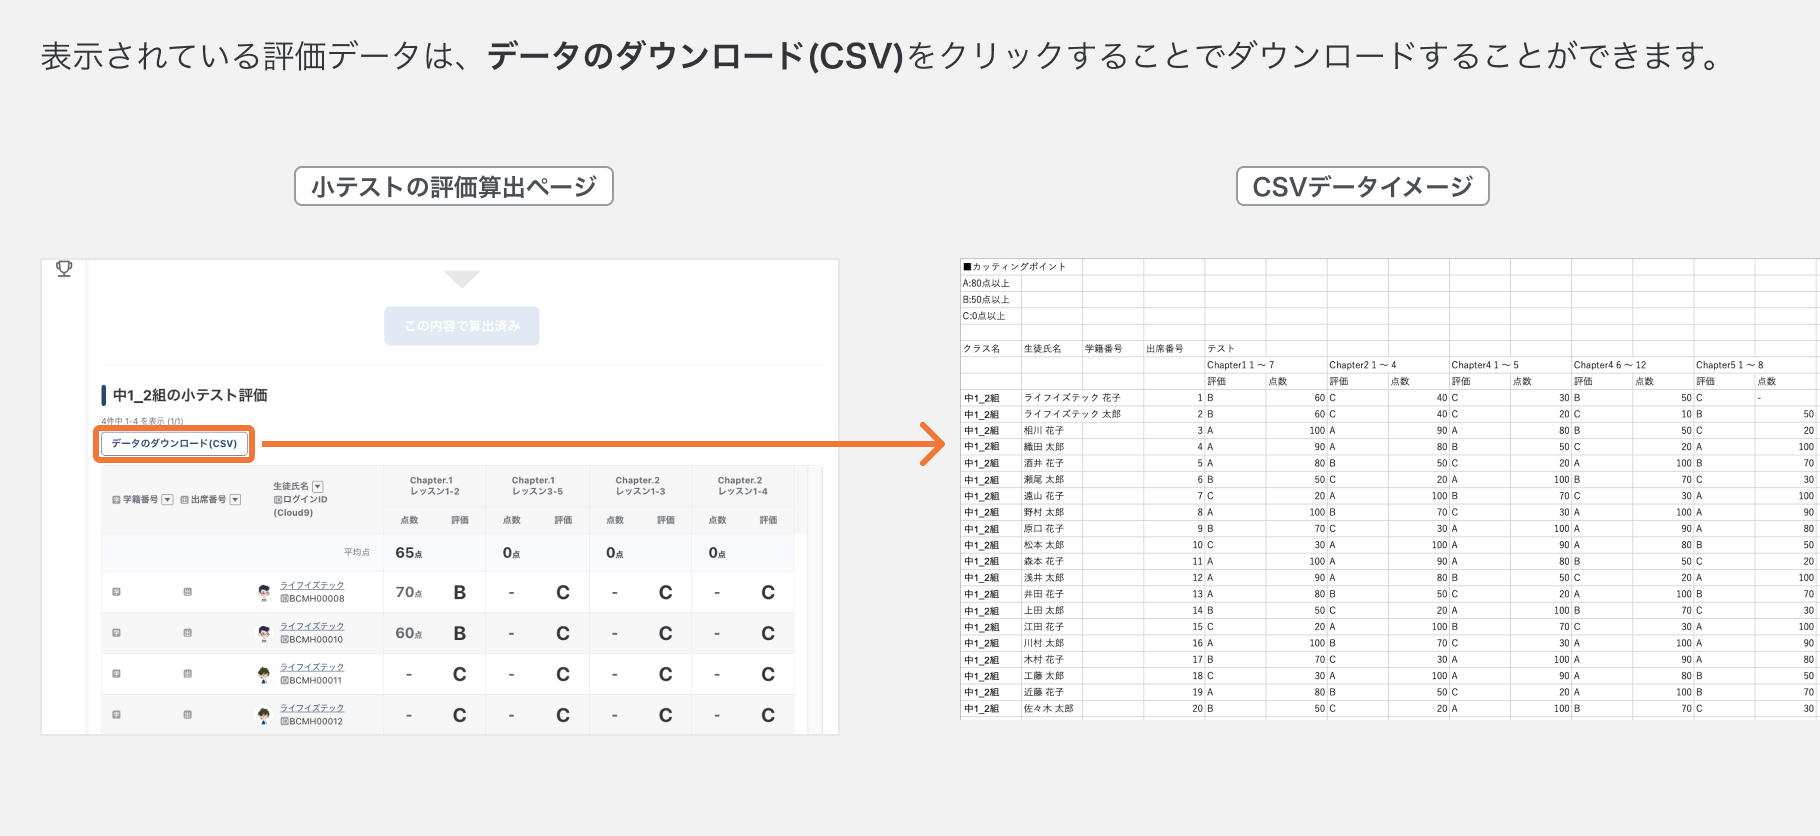
Task: Click 佐々木 太郎 in the CSV
Action: coord(1049,709)
